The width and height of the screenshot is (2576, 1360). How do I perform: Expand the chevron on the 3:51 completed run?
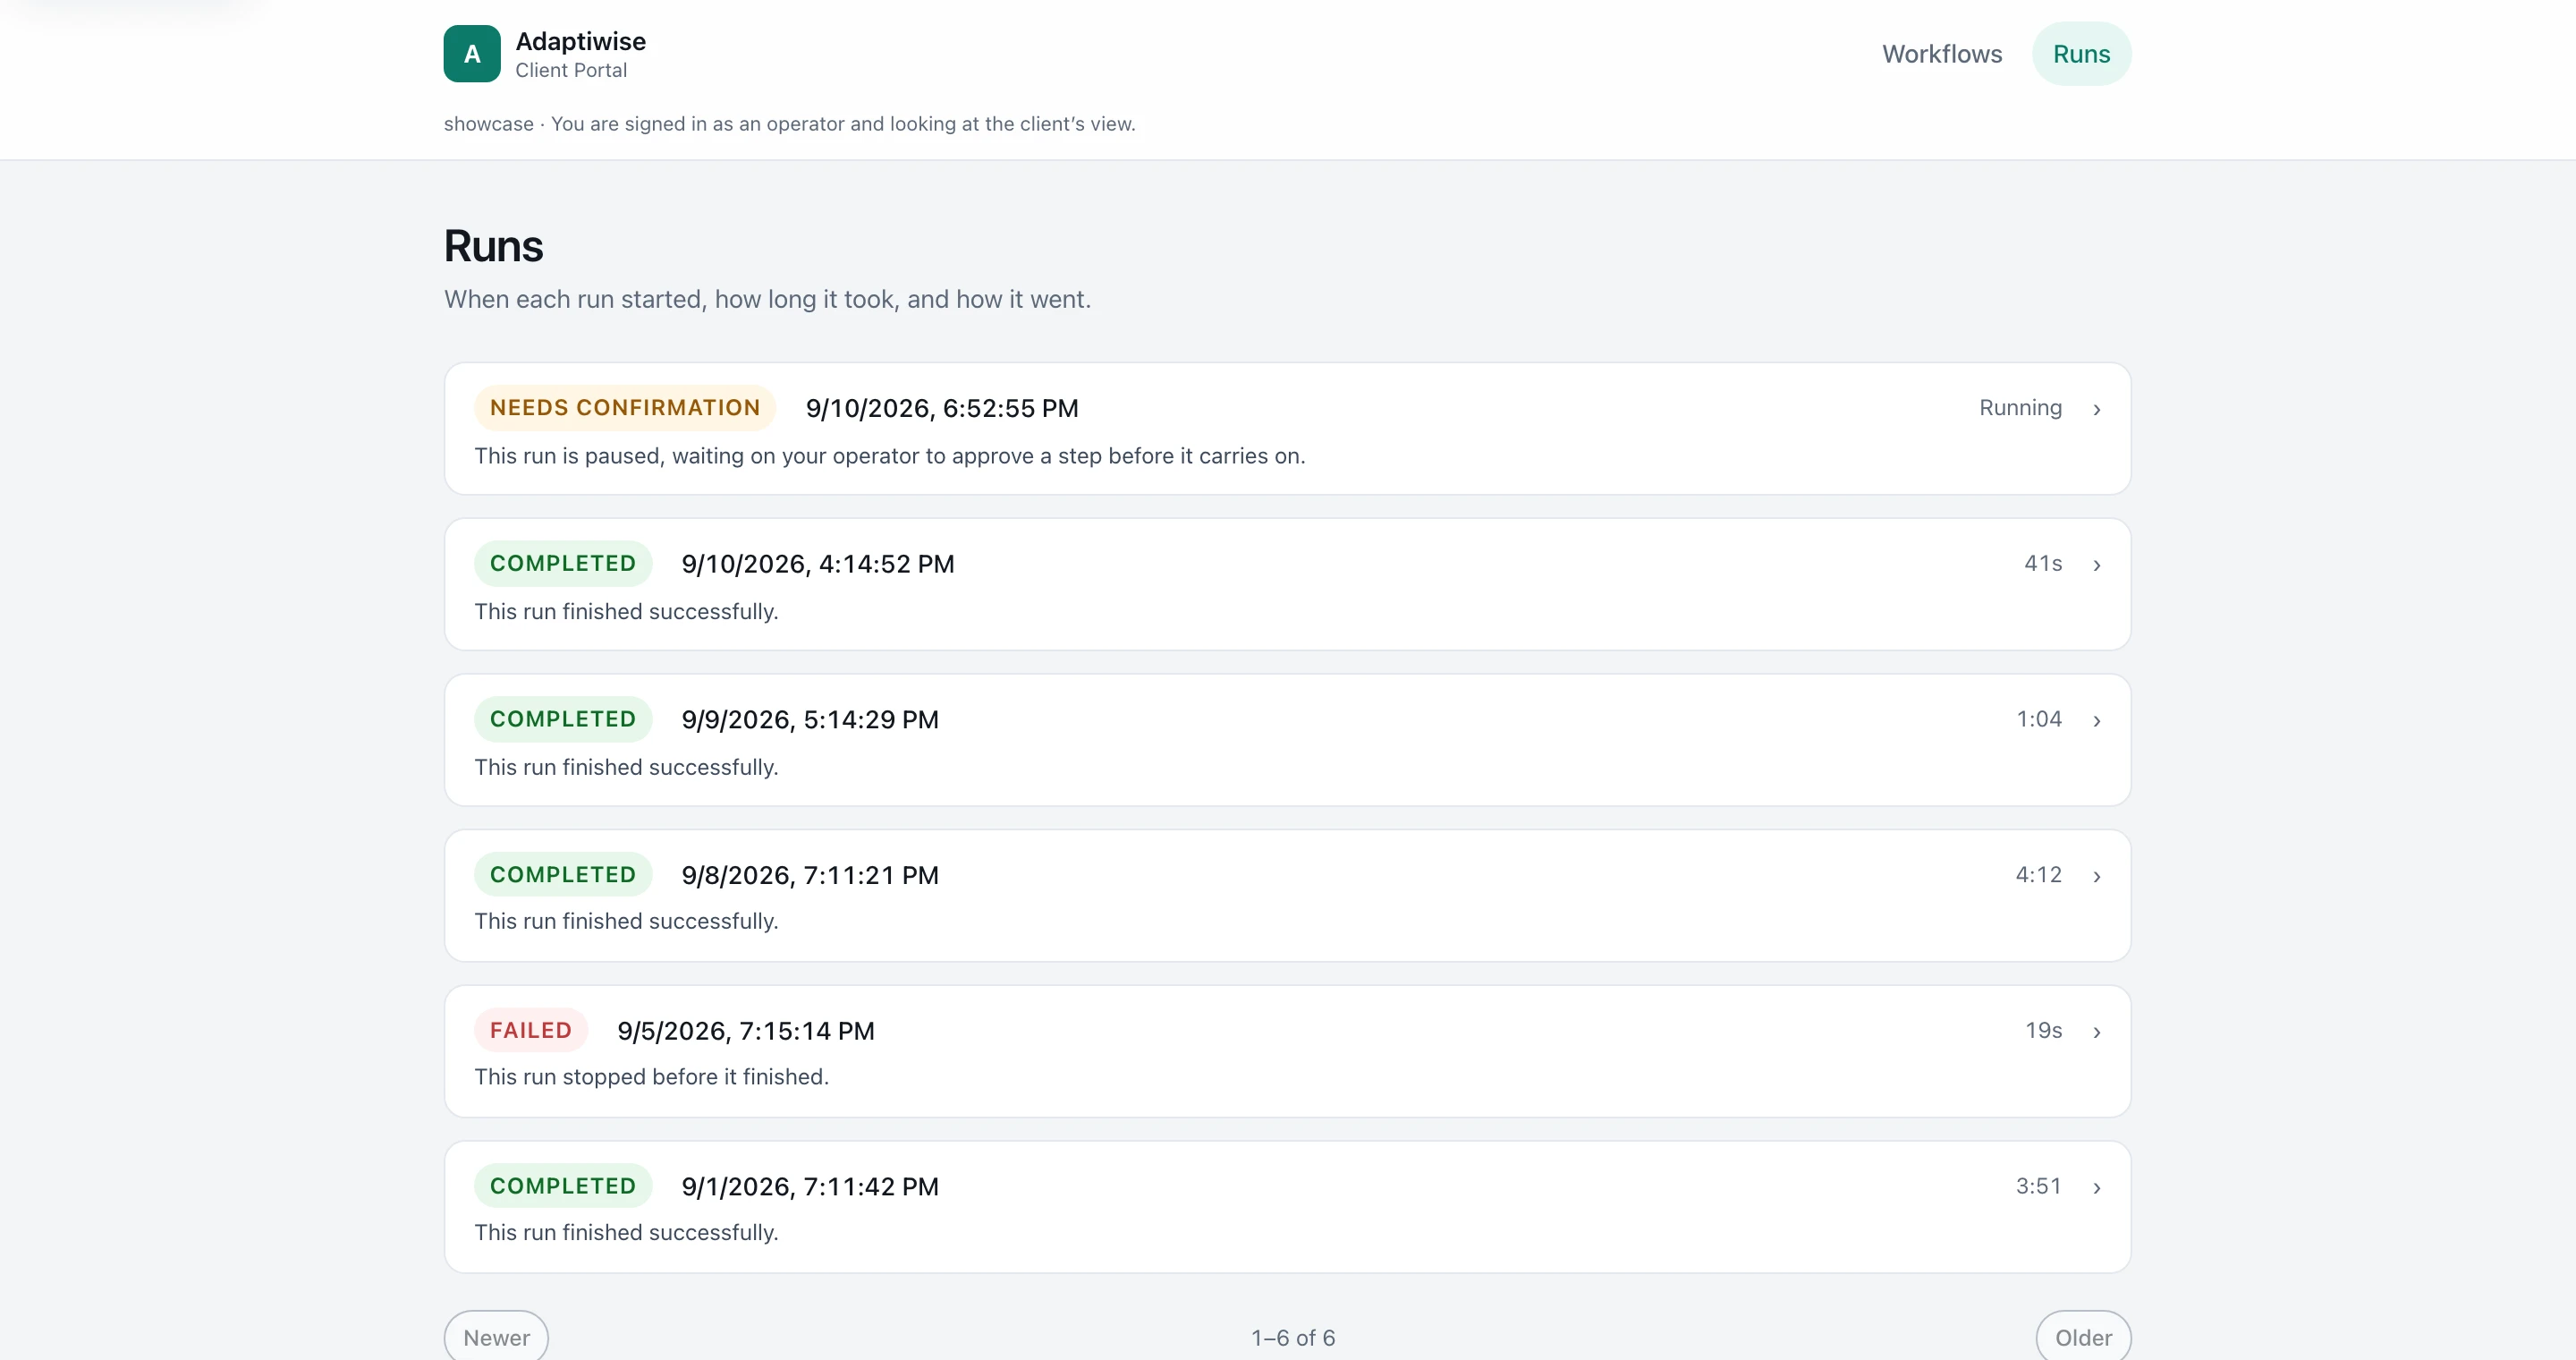click(x=2097, y=1188)
